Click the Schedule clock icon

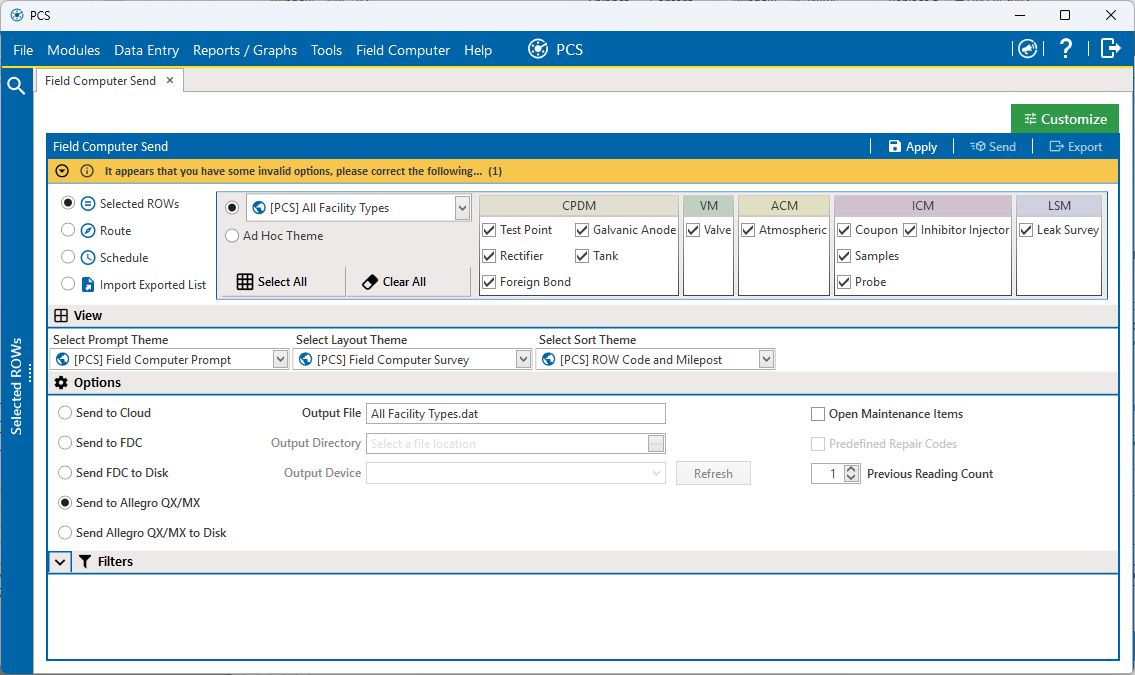pyautogui.click(x=88, y=258)
